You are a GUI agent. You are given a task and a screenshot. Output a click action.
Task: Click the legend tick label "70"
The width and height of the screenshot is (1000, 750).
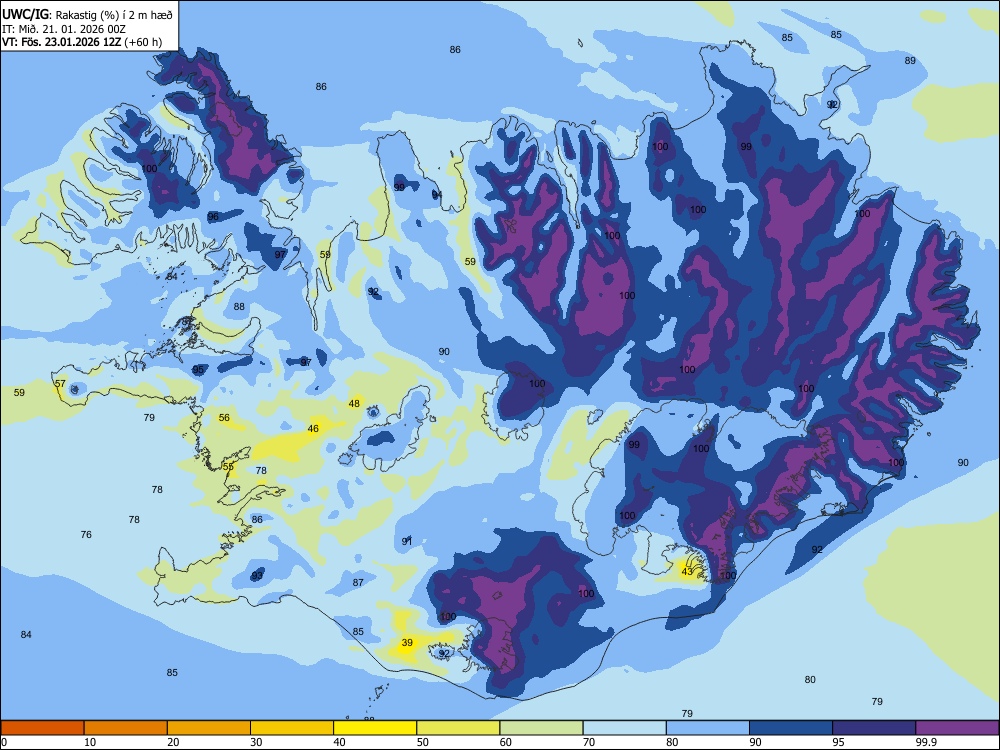(x=589, y=742)
